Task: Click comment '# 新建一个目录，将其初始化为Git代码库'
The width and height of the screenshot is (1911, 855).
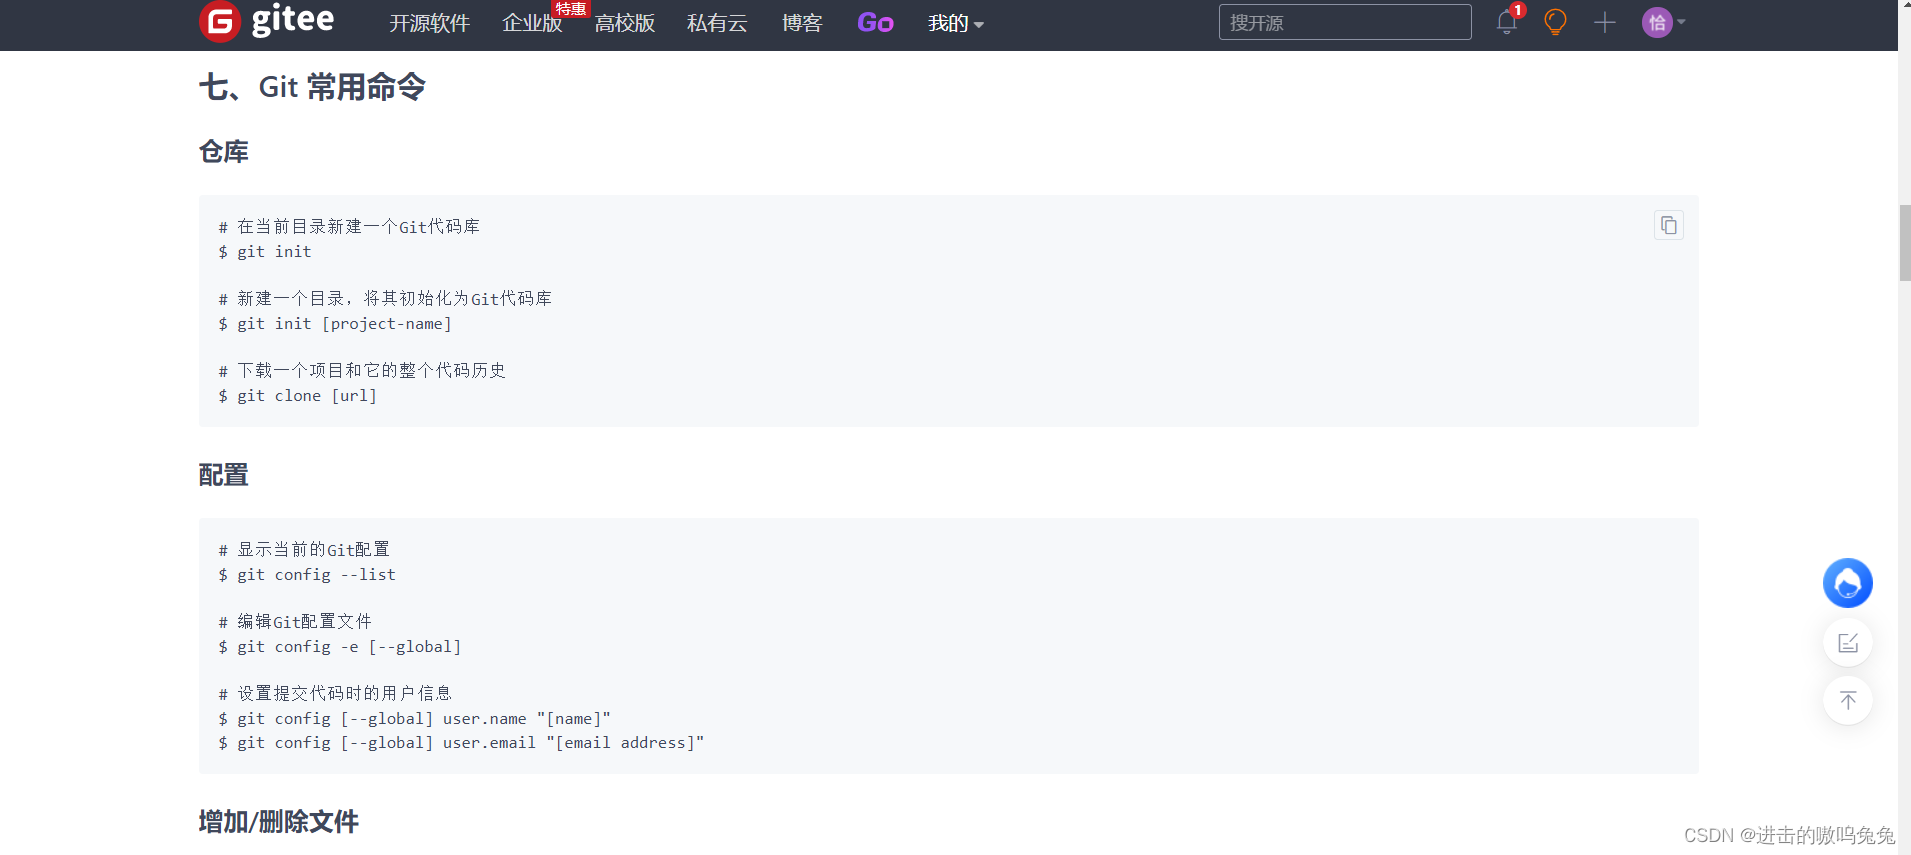Action: [385, 299]
